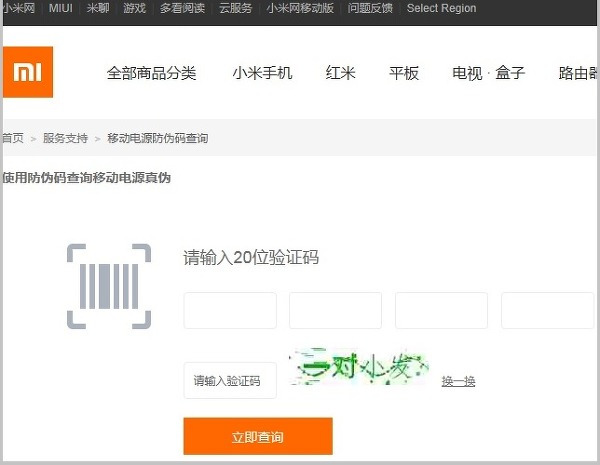
Task: Go to 米聊 in the top bar
Action: point(98,8)
